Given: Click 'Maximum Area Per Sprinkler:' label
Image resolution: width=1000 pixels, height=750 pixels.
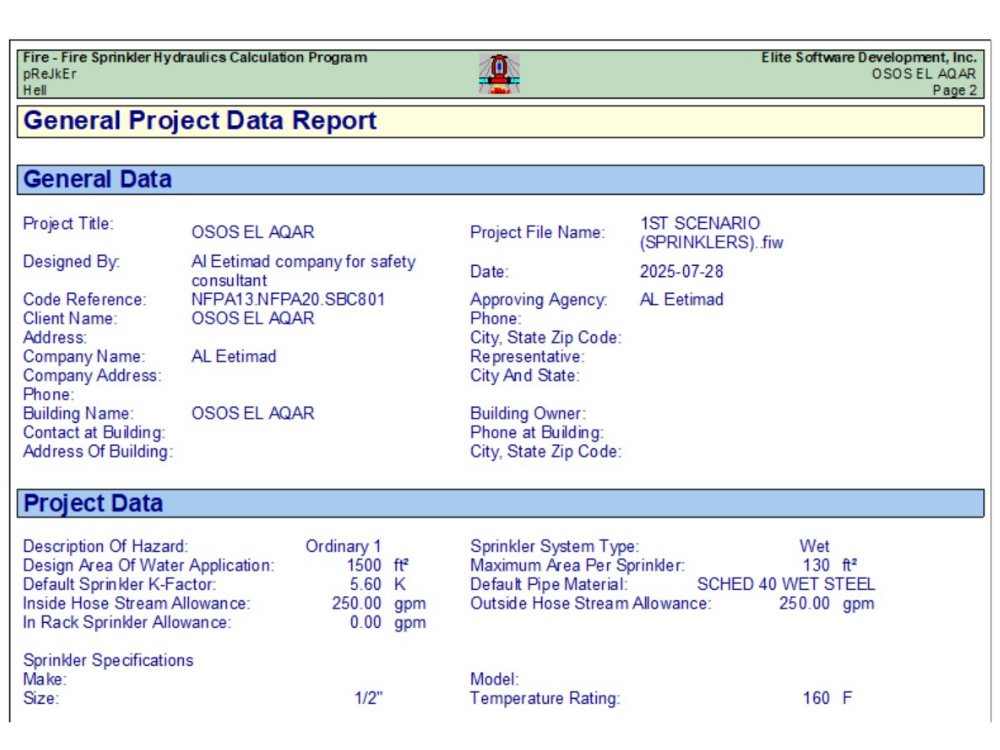Looking at the screenshot, I should tap(578, 566).
